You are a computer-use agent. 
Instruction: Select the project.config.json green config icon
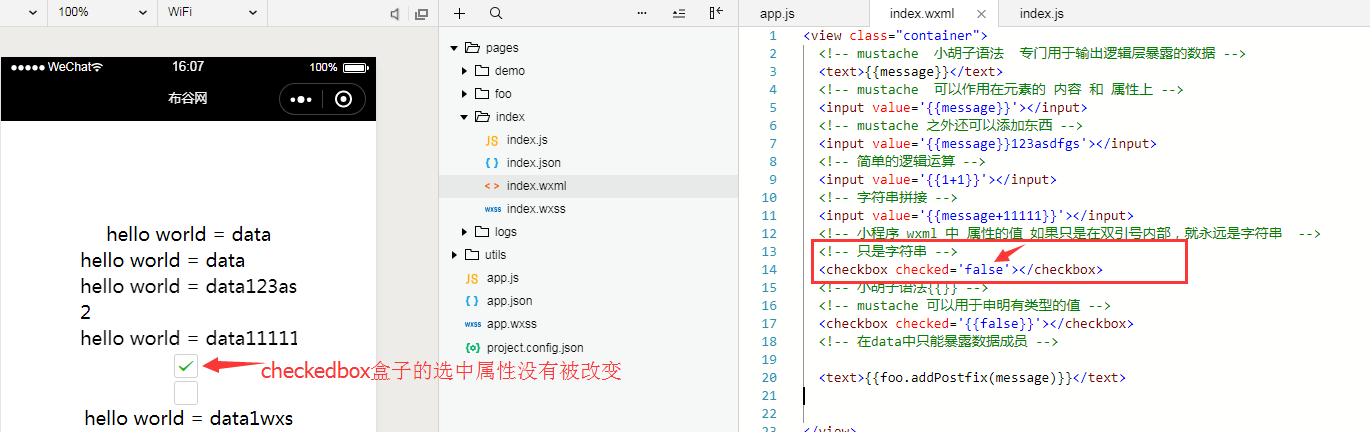coord(472,347)
